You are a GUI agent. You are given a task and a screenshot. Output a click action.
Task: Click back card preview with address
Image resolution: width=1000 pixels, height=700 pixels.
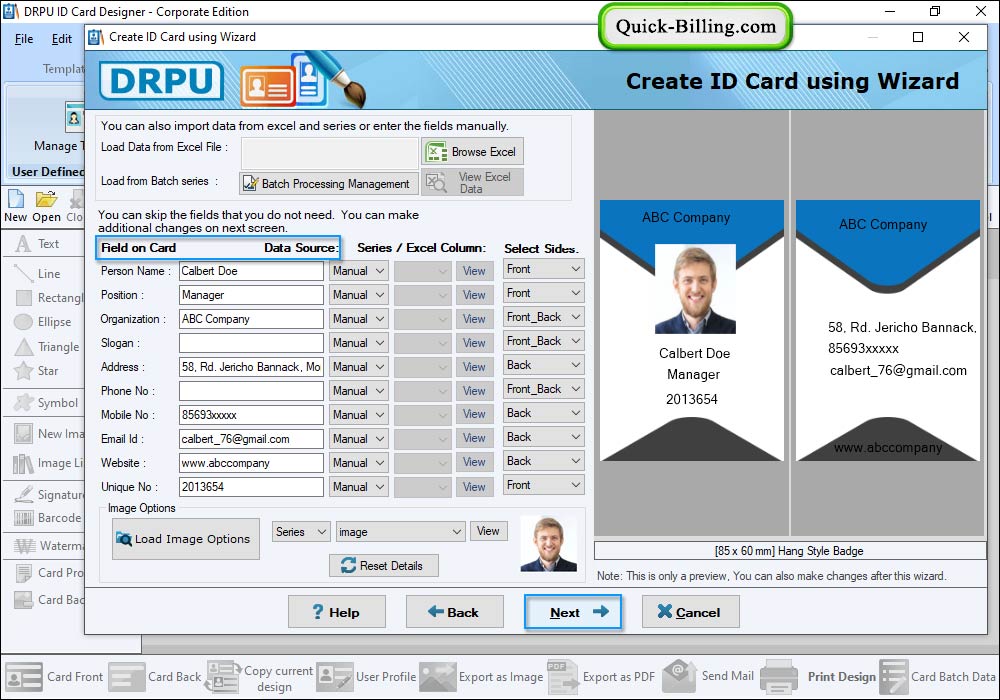point(888,330)
